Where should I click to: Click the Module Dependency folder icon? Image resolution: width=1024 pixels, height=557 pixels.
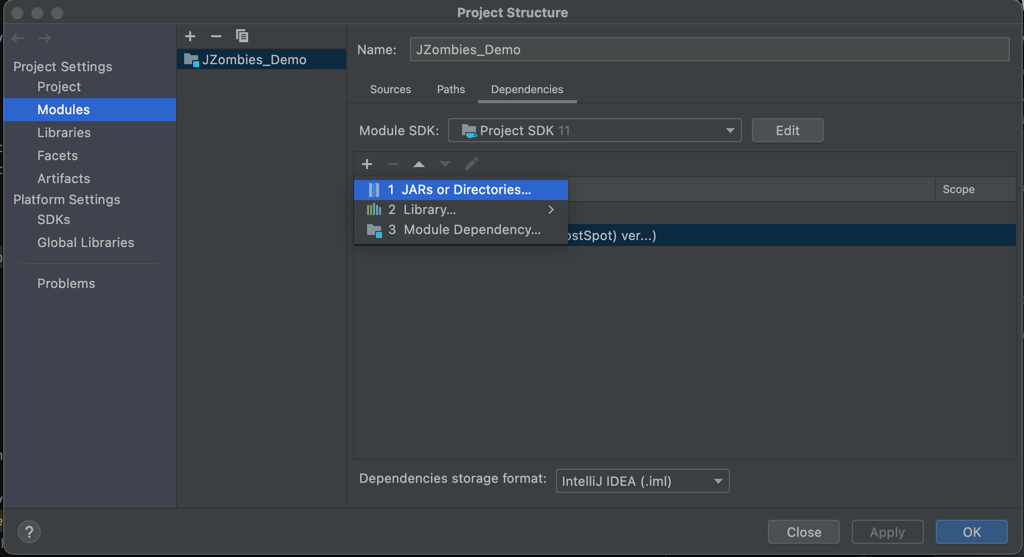pos(374,231)
